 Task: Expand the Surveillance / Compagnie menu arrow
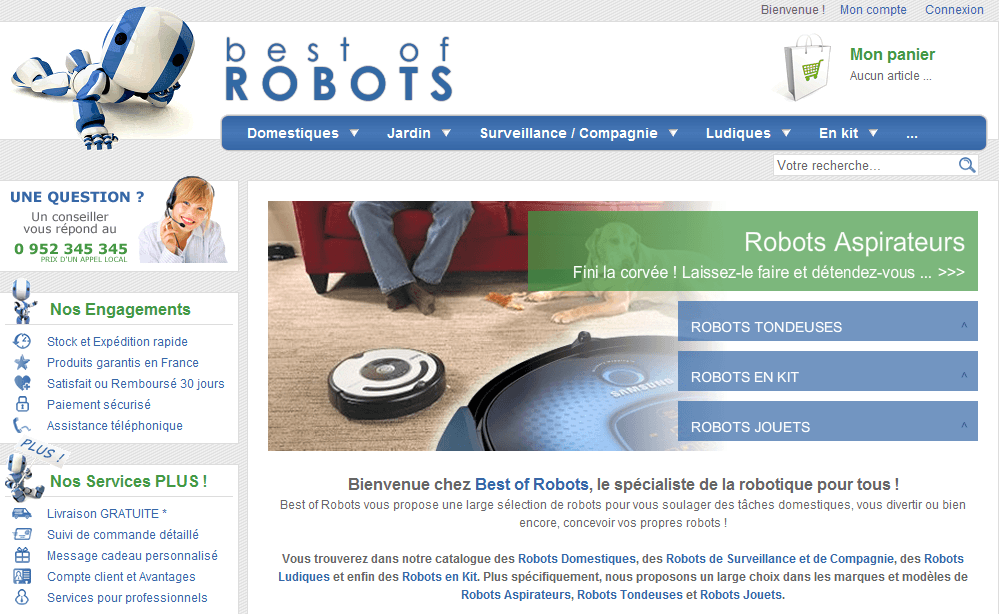(x=673, y=133)
